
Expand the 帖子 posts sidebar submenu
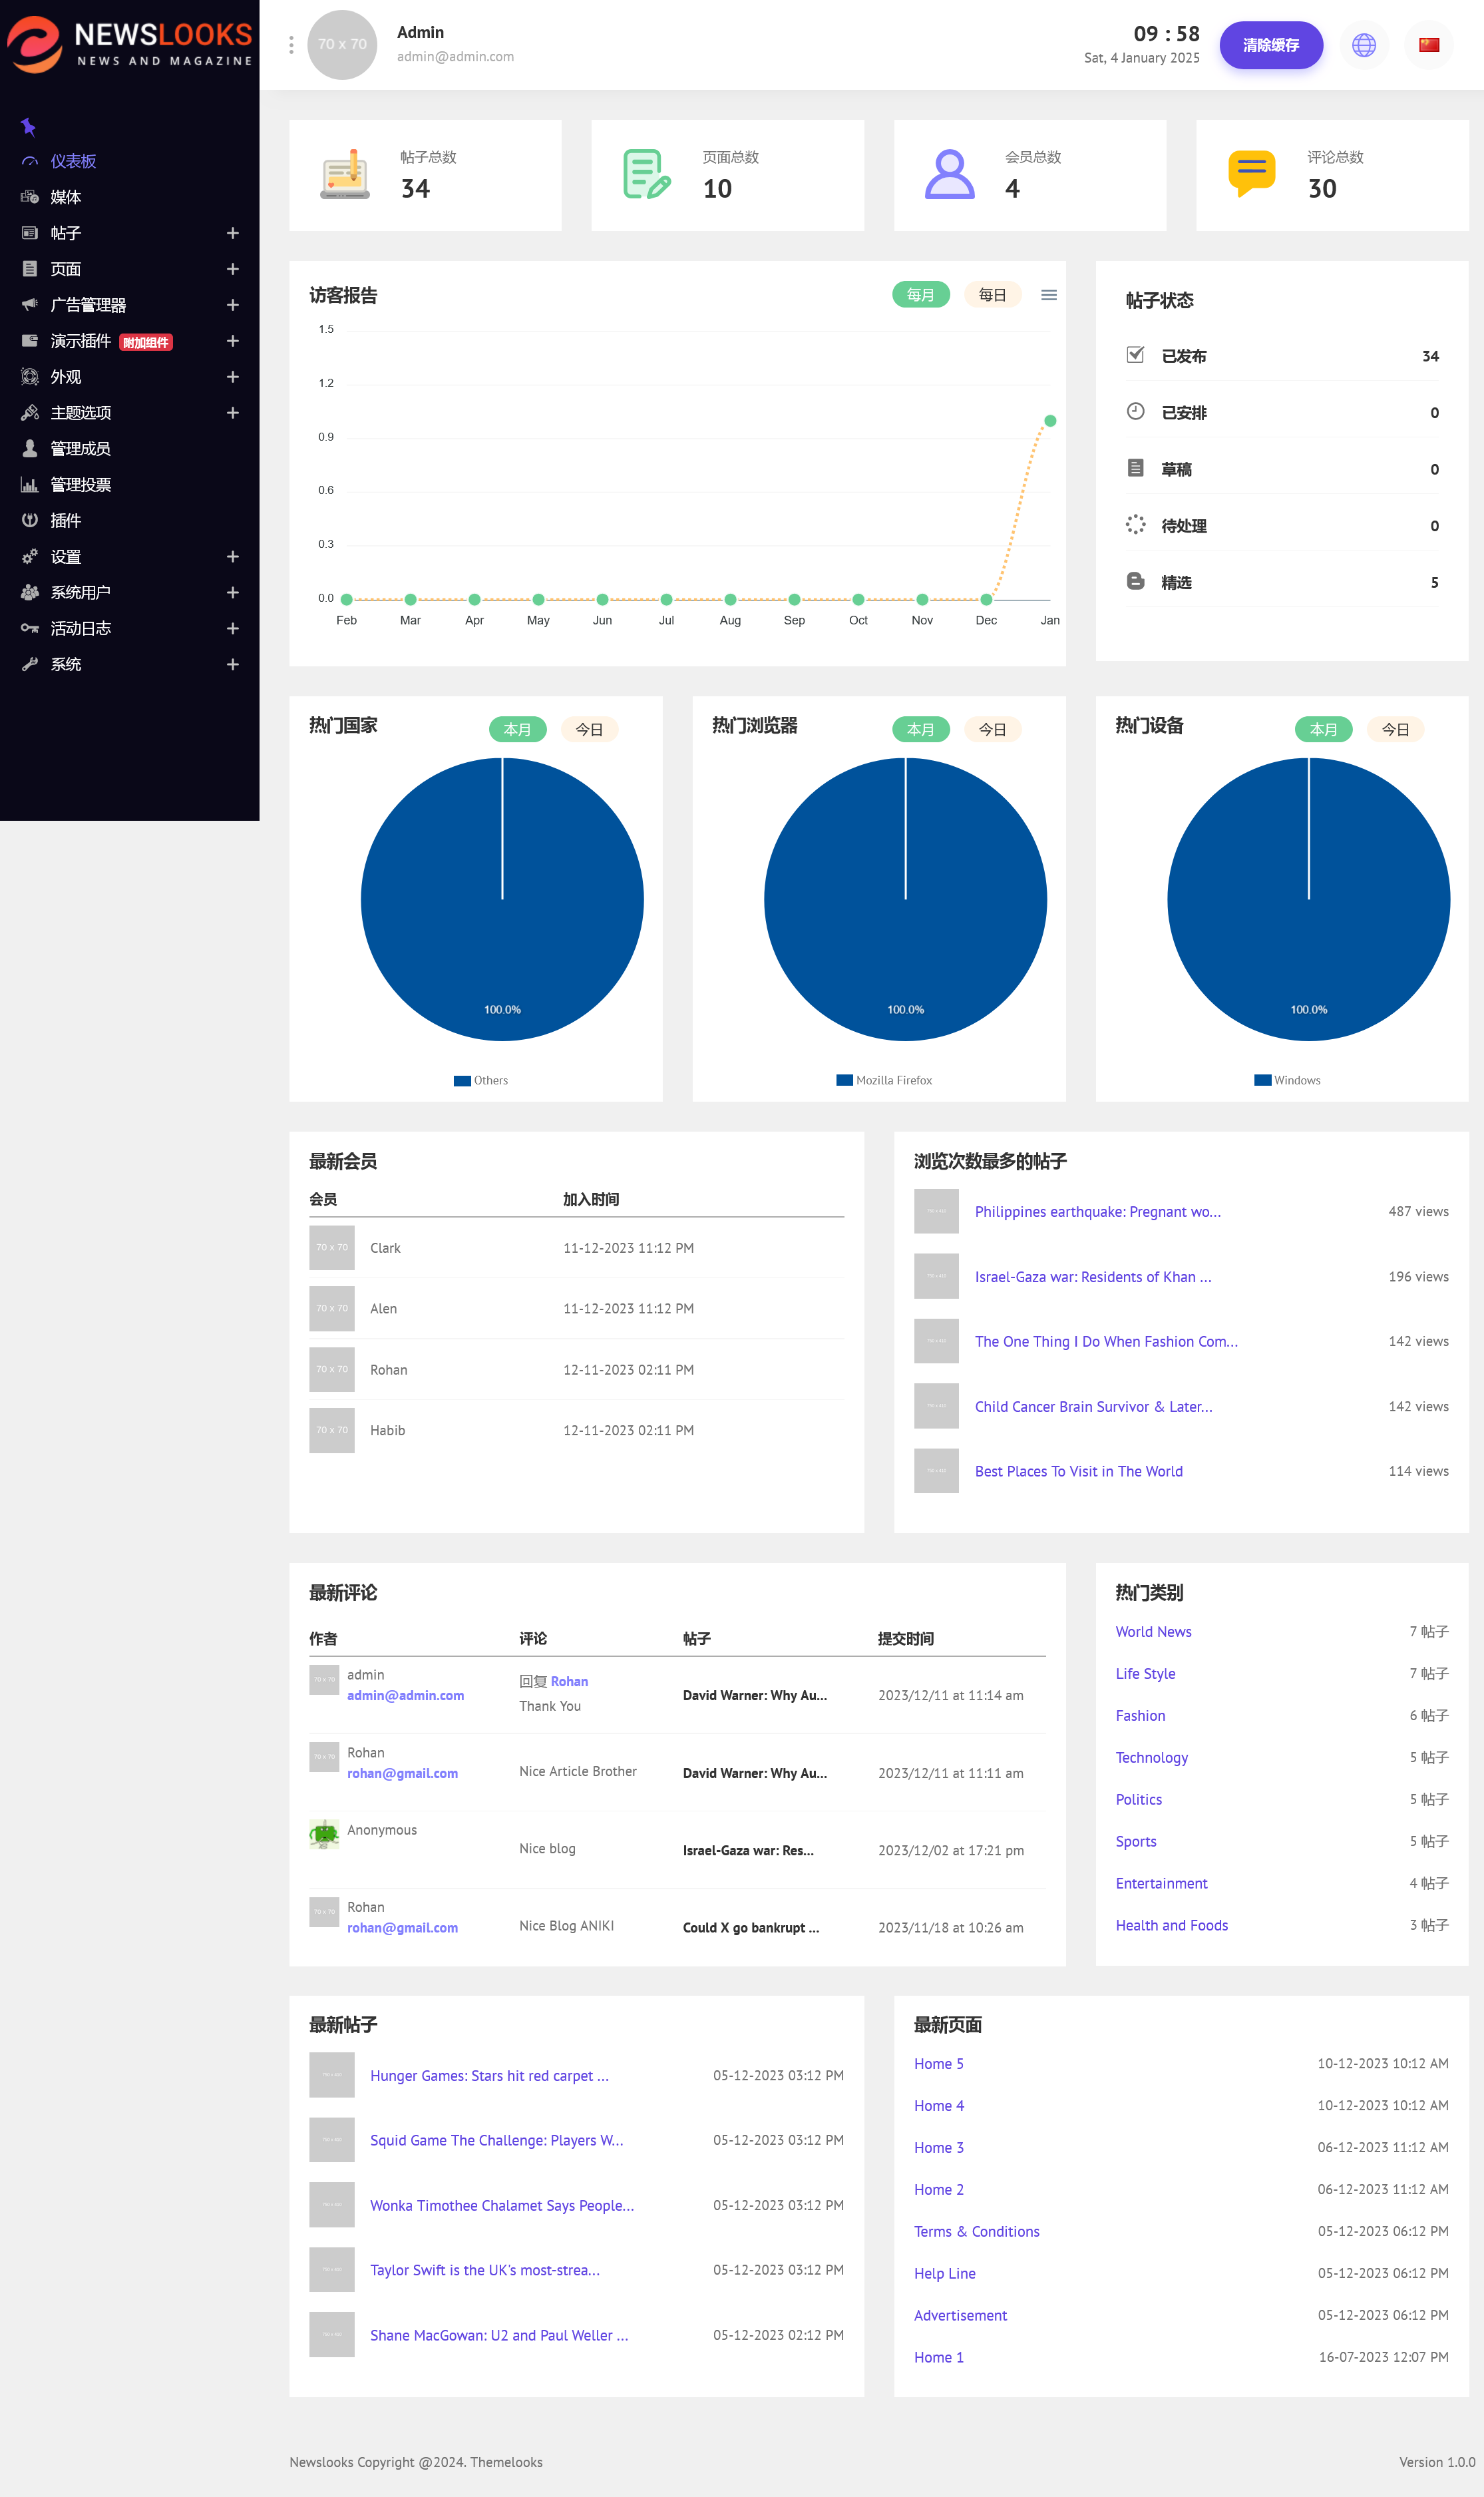232,233
